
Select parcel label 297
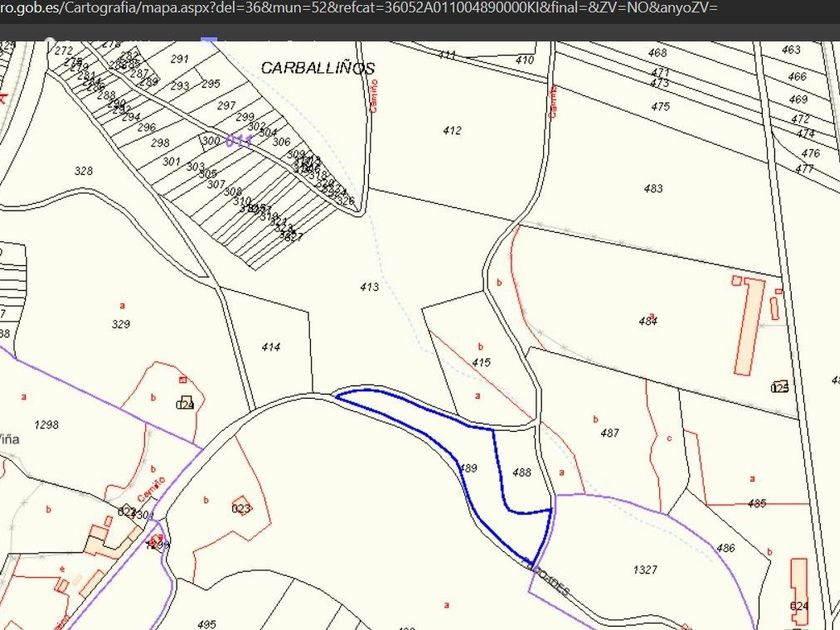click(227, 106)
